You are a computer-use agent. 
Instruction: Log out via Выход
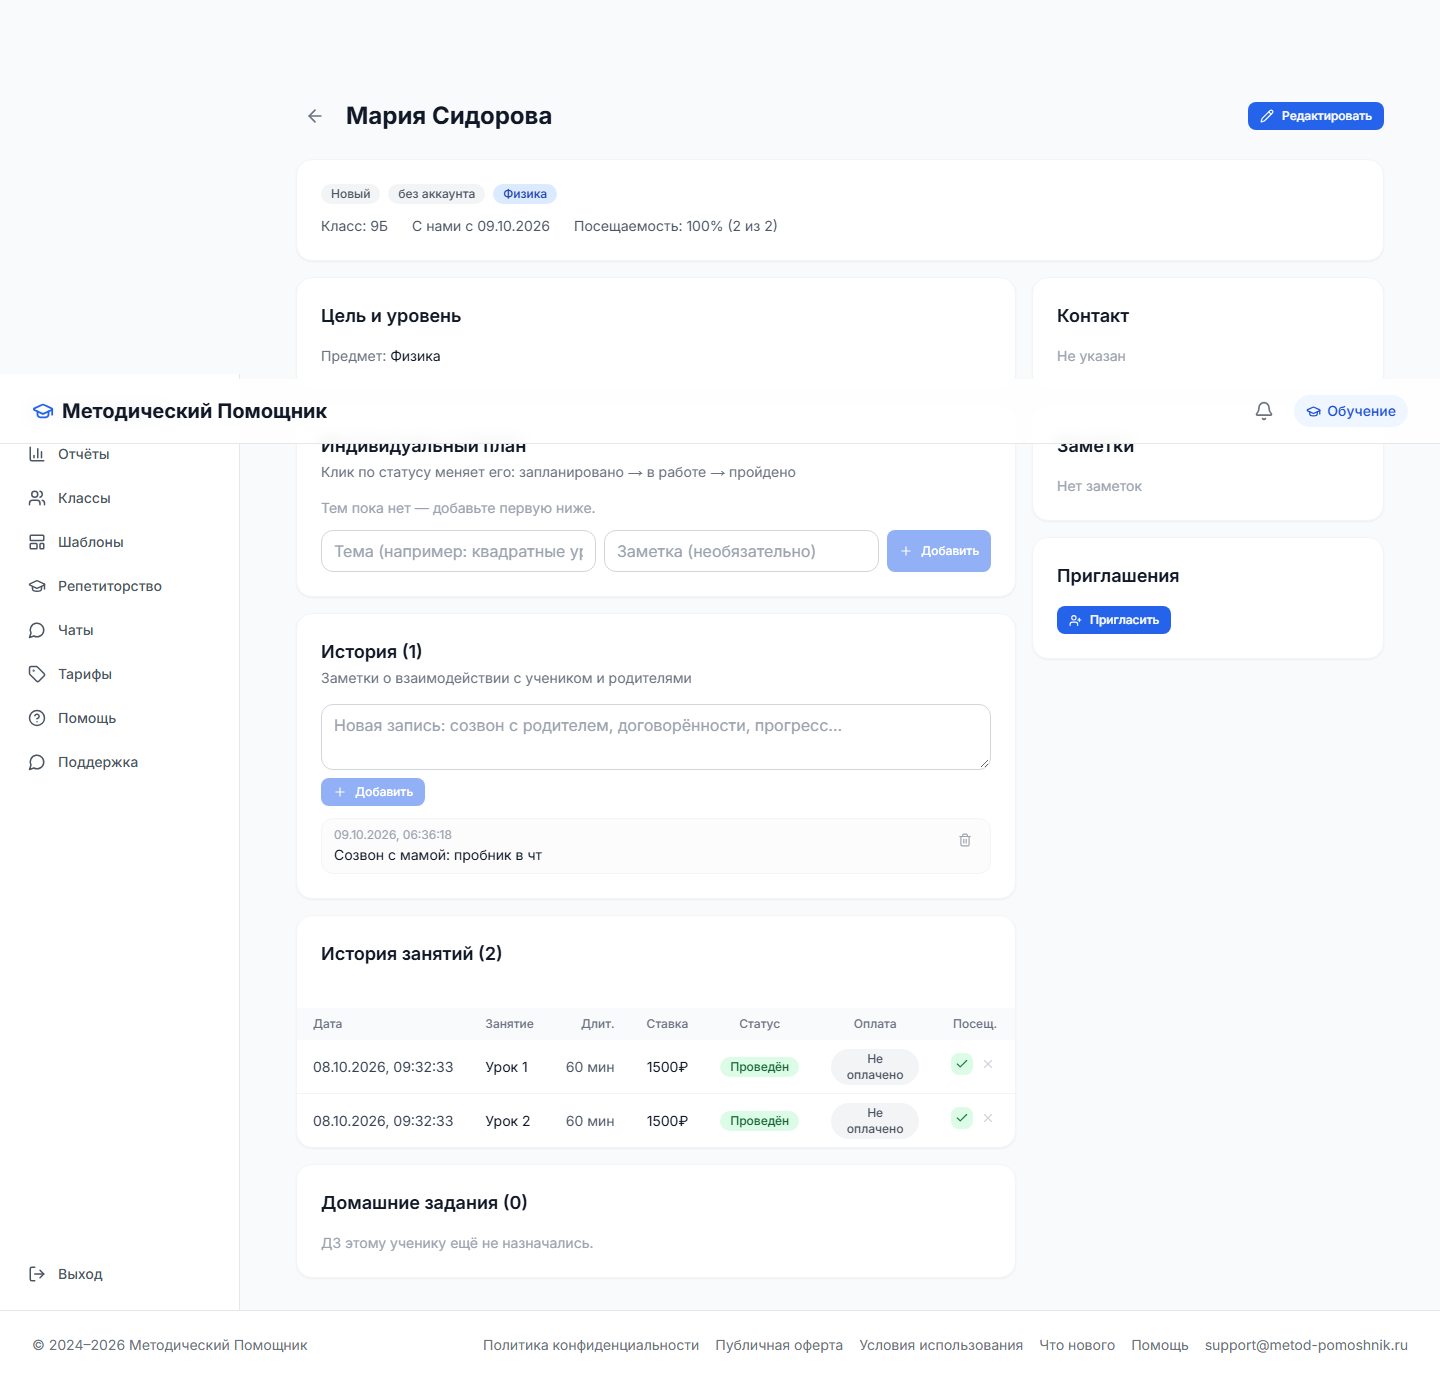(x=120, y=1274)
